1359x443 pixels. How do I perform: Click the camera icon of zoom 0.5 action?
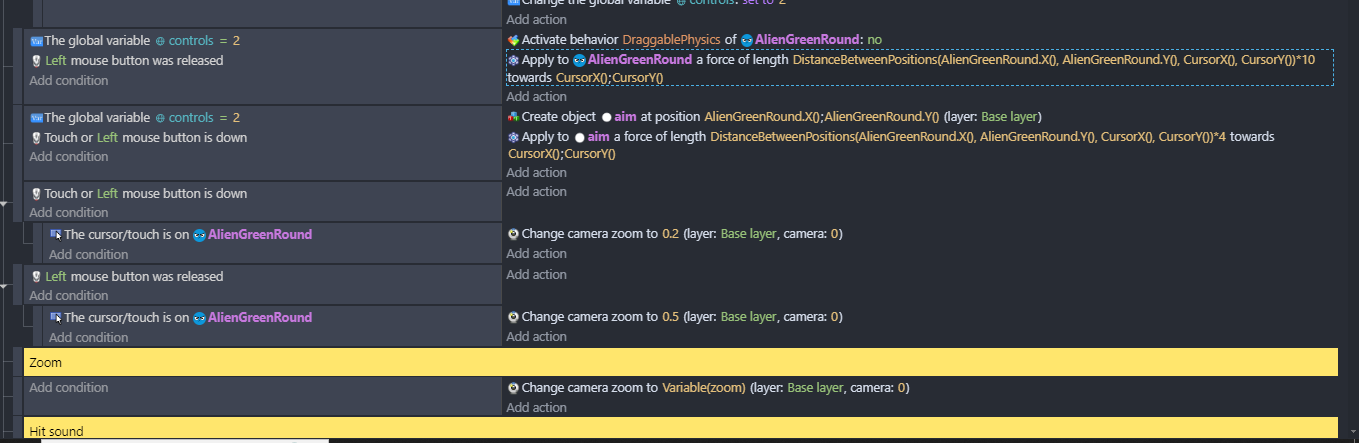click(513, 317)
